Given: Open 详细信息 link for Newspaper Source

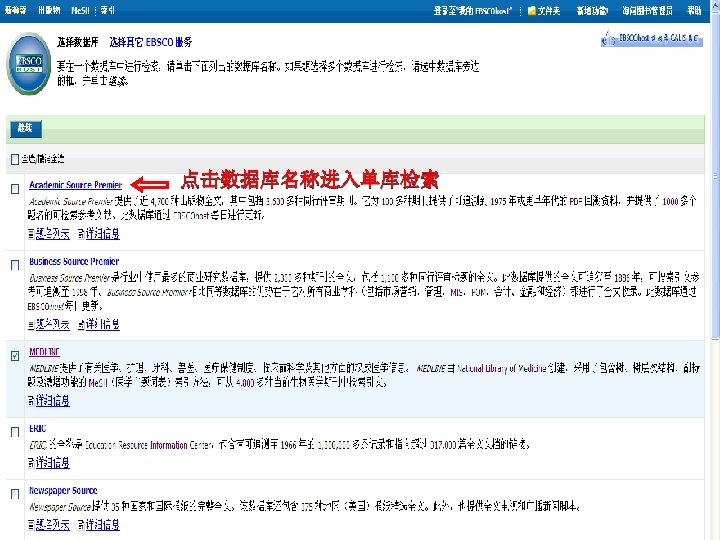Looking at the screenshot, I should coord(103,525).
